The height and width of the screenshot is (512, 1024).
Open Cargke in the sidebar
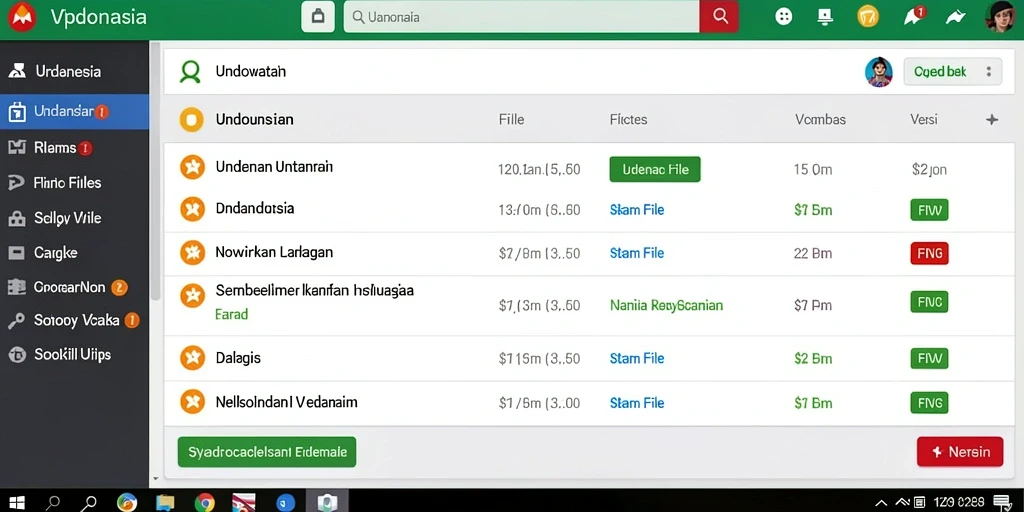point(74,253)
